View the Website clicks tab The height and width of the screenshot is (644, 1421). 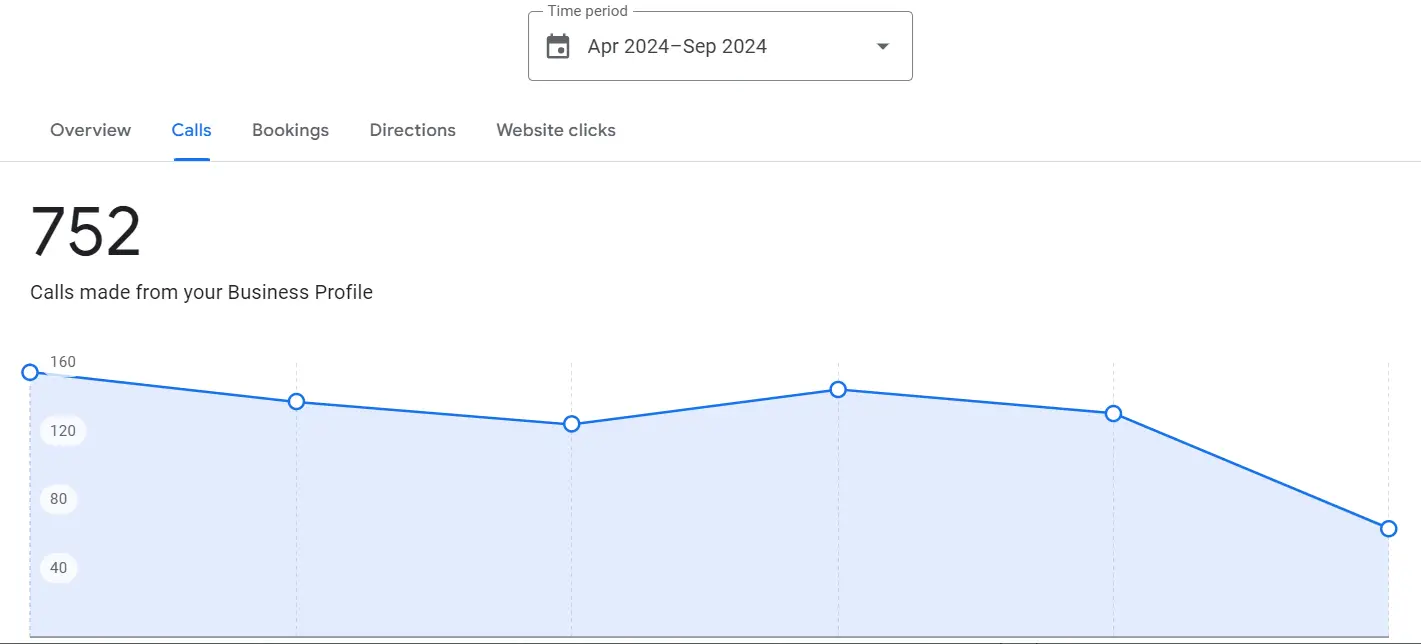556,130
